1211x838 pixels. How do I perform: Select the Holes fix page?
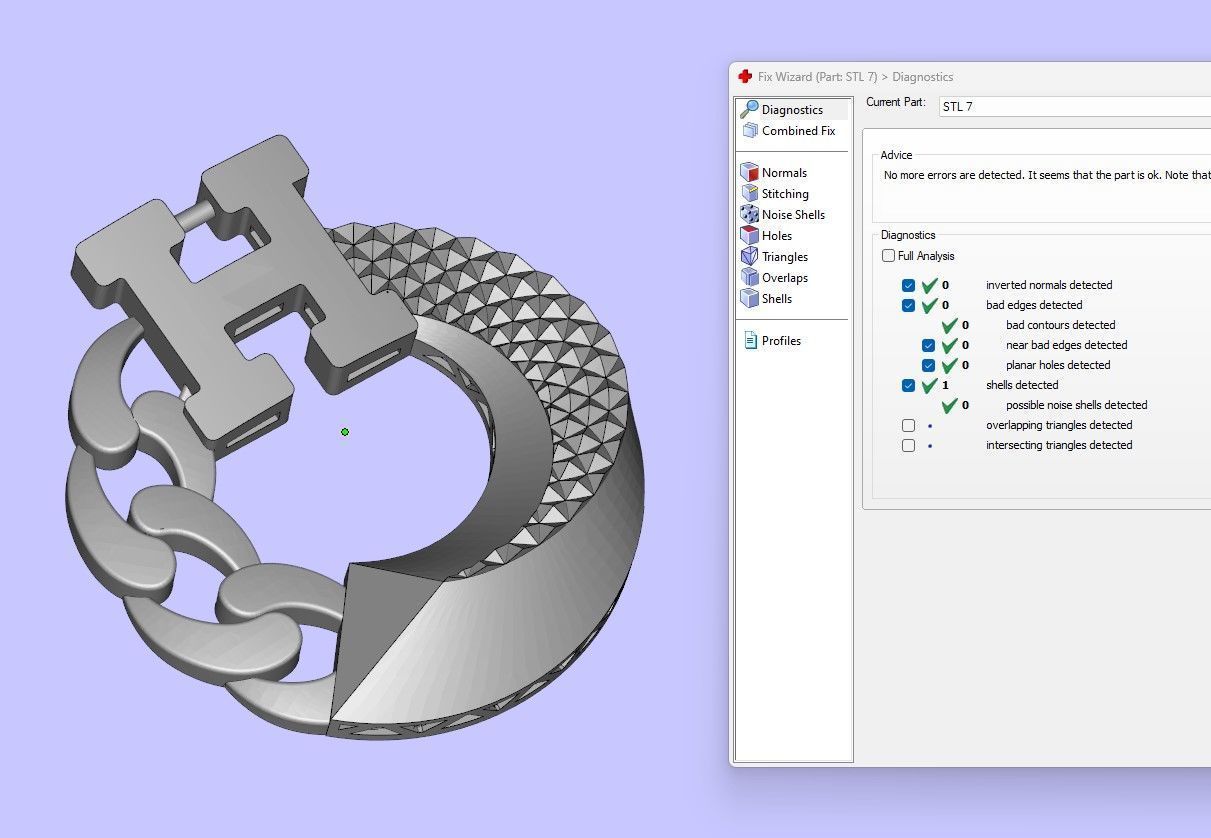point(767,235)
